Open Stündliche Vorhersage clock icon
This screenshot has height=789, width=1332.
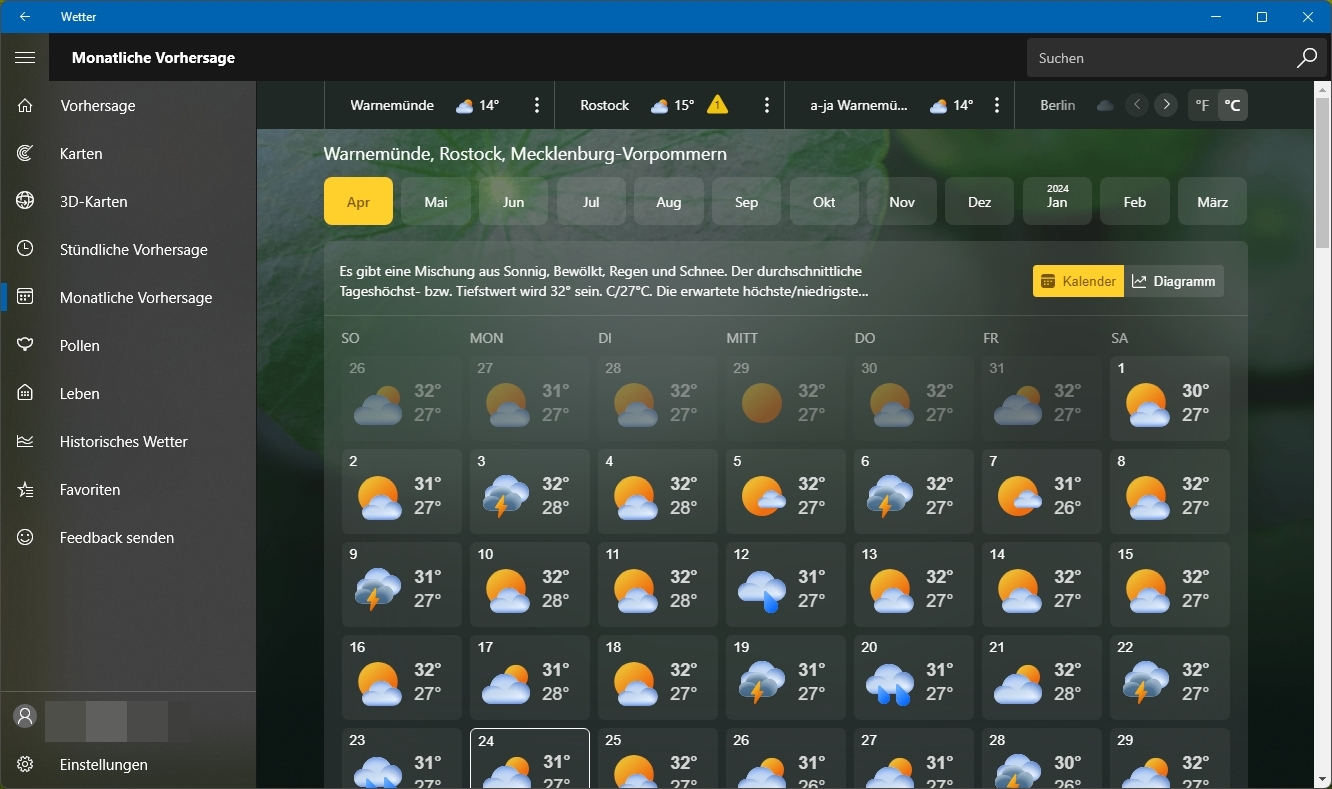25,250
